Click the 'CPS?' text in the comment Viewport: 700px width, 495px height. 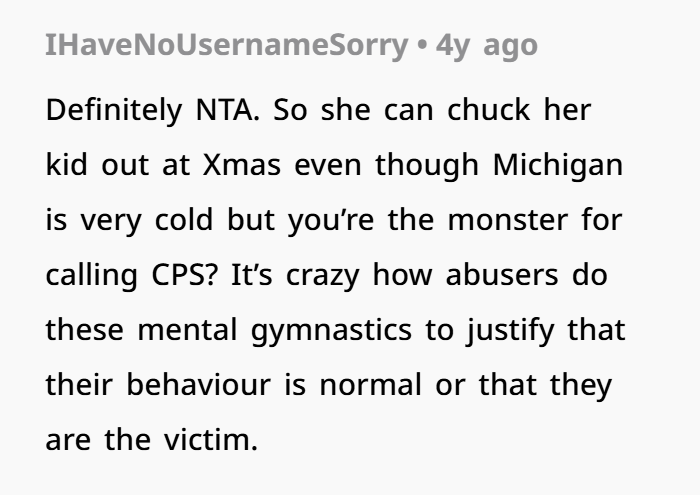pyautogui.click(x=184, y=275)
